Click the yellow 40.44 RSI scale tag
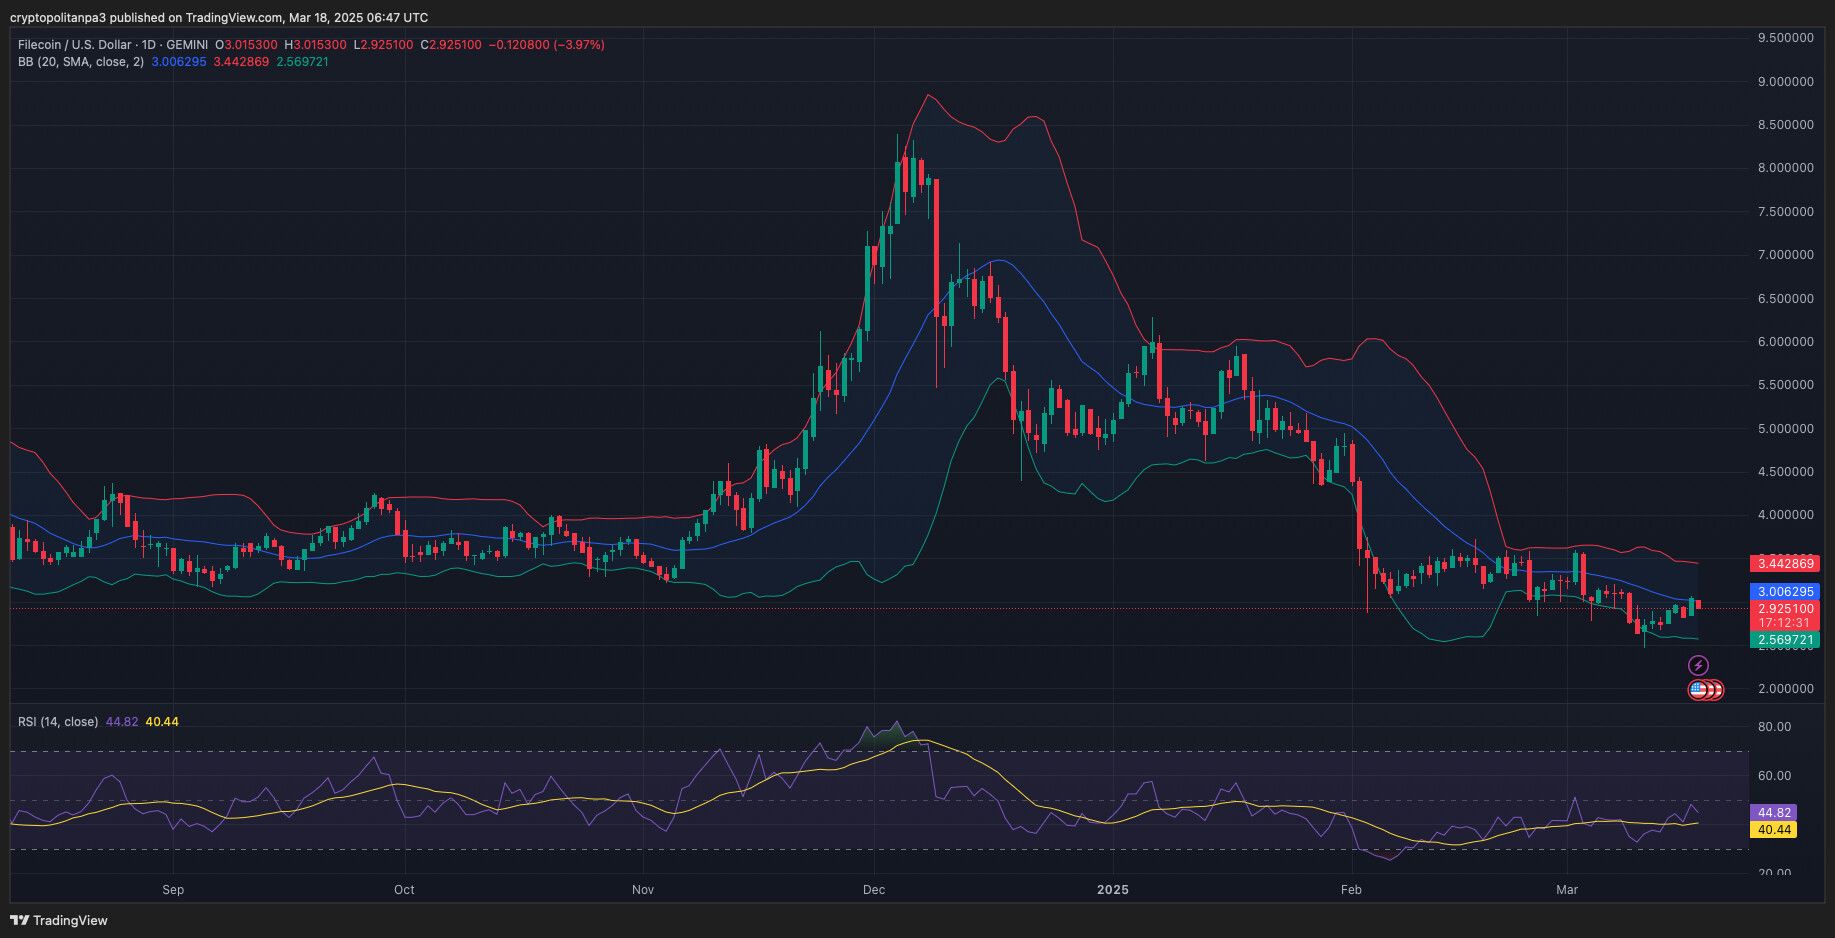The width and height of the screenshot is (1835, 938). (x=1773, y=830)
